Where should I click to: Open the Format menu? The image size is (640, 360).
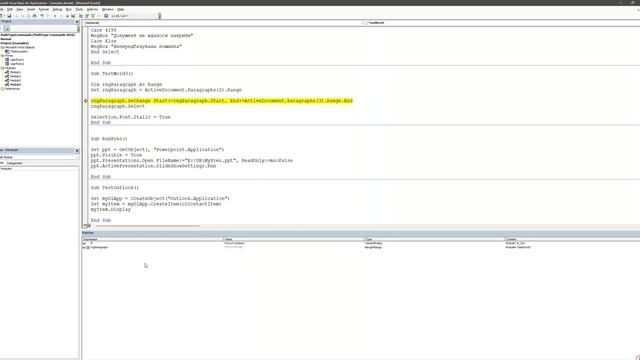pyautogui.click(x=44, y=9)
